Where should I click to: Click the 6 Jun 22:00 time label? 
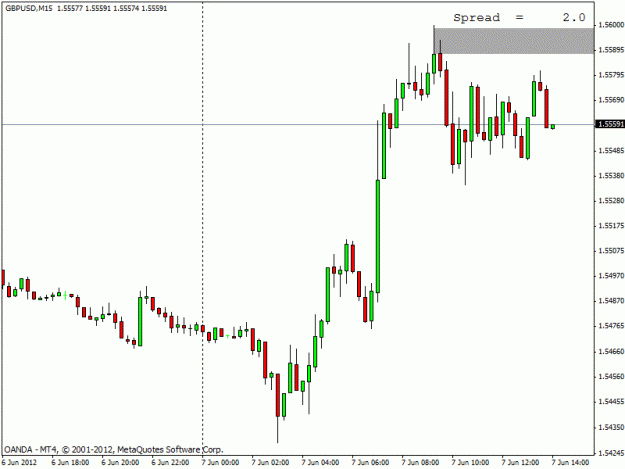[170, 462]
